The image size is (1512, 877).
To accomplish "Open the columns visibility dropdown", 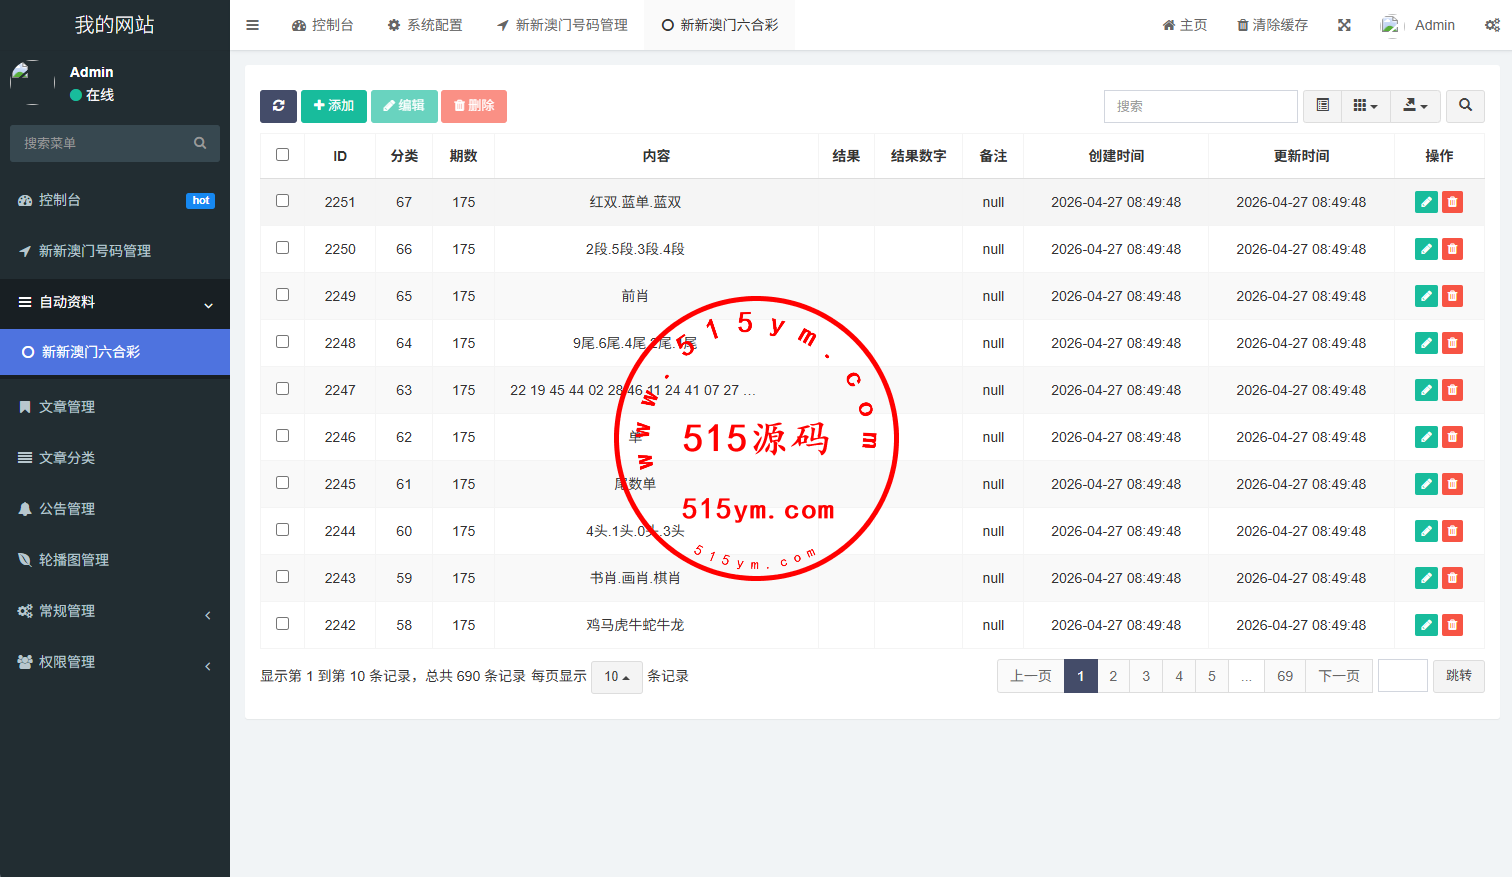I will point(1365,106).
